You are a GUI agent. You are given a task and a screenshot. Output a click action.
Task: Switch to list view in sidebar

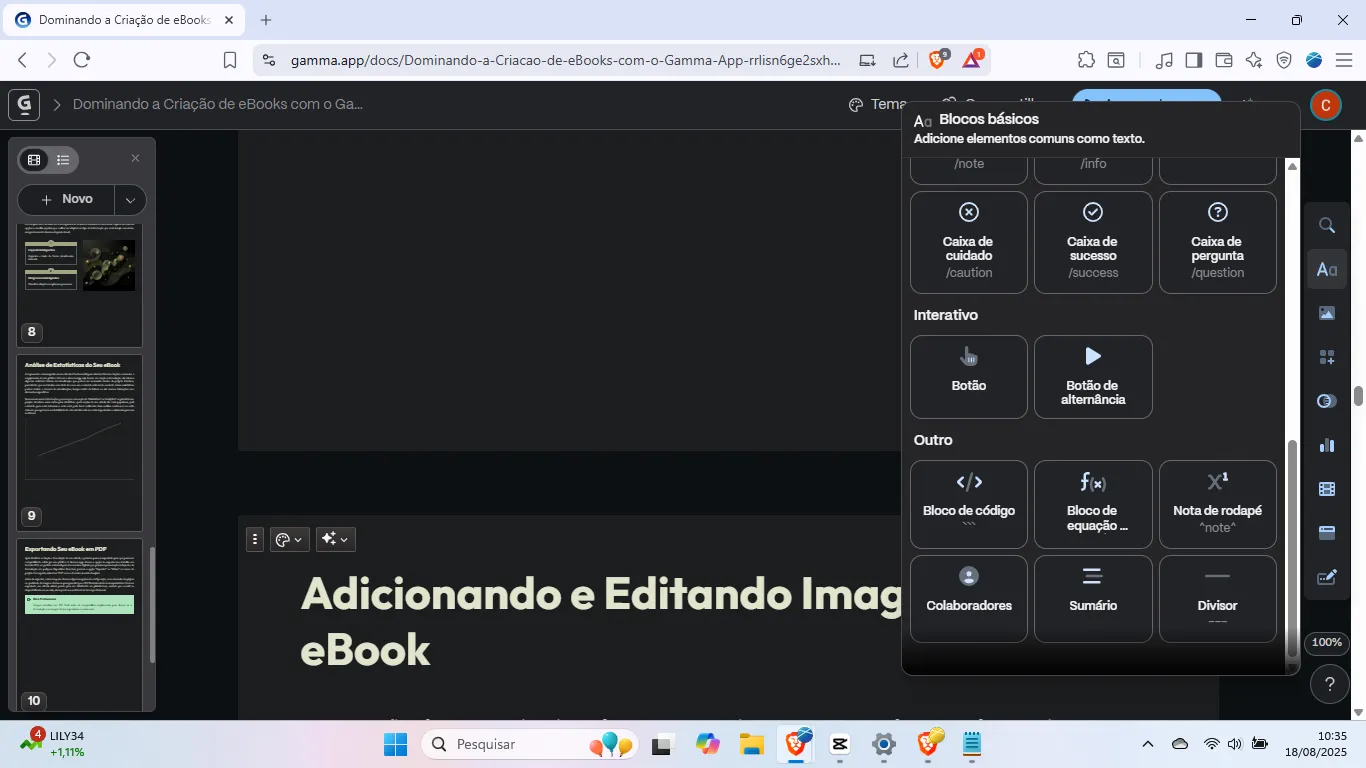coord(63,160)
